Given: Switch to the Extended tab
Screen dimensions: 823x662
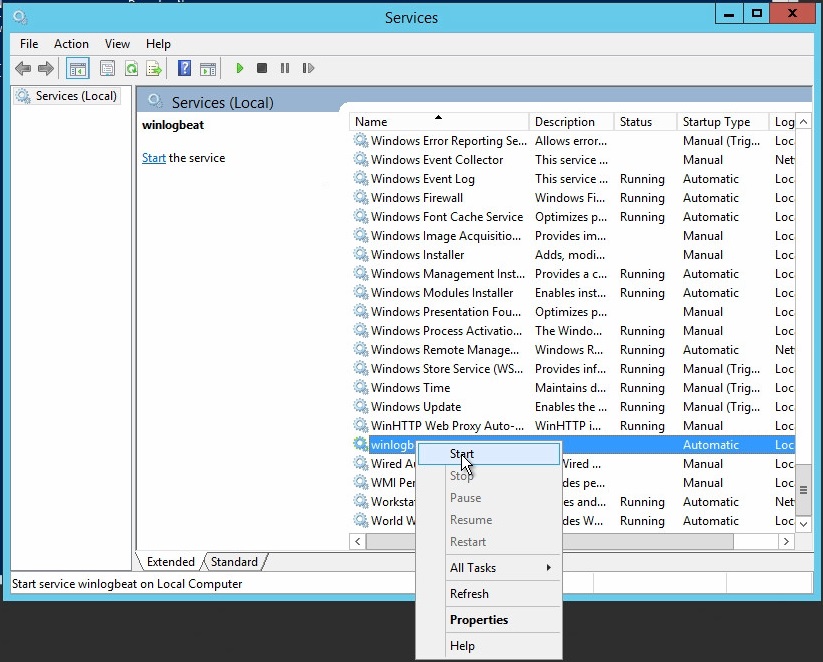Looking at the screenshot, I should [171, 562].
